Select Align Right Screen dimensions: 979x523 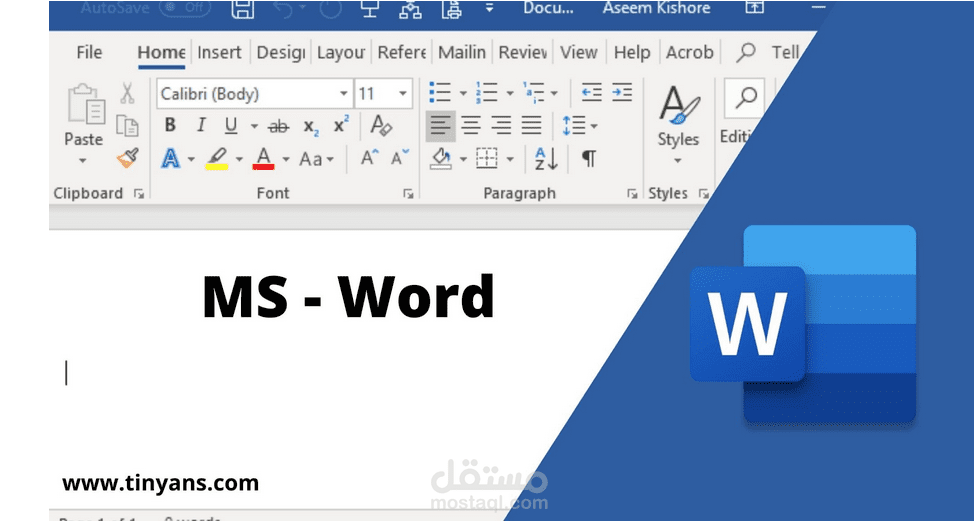pos(501,126)
